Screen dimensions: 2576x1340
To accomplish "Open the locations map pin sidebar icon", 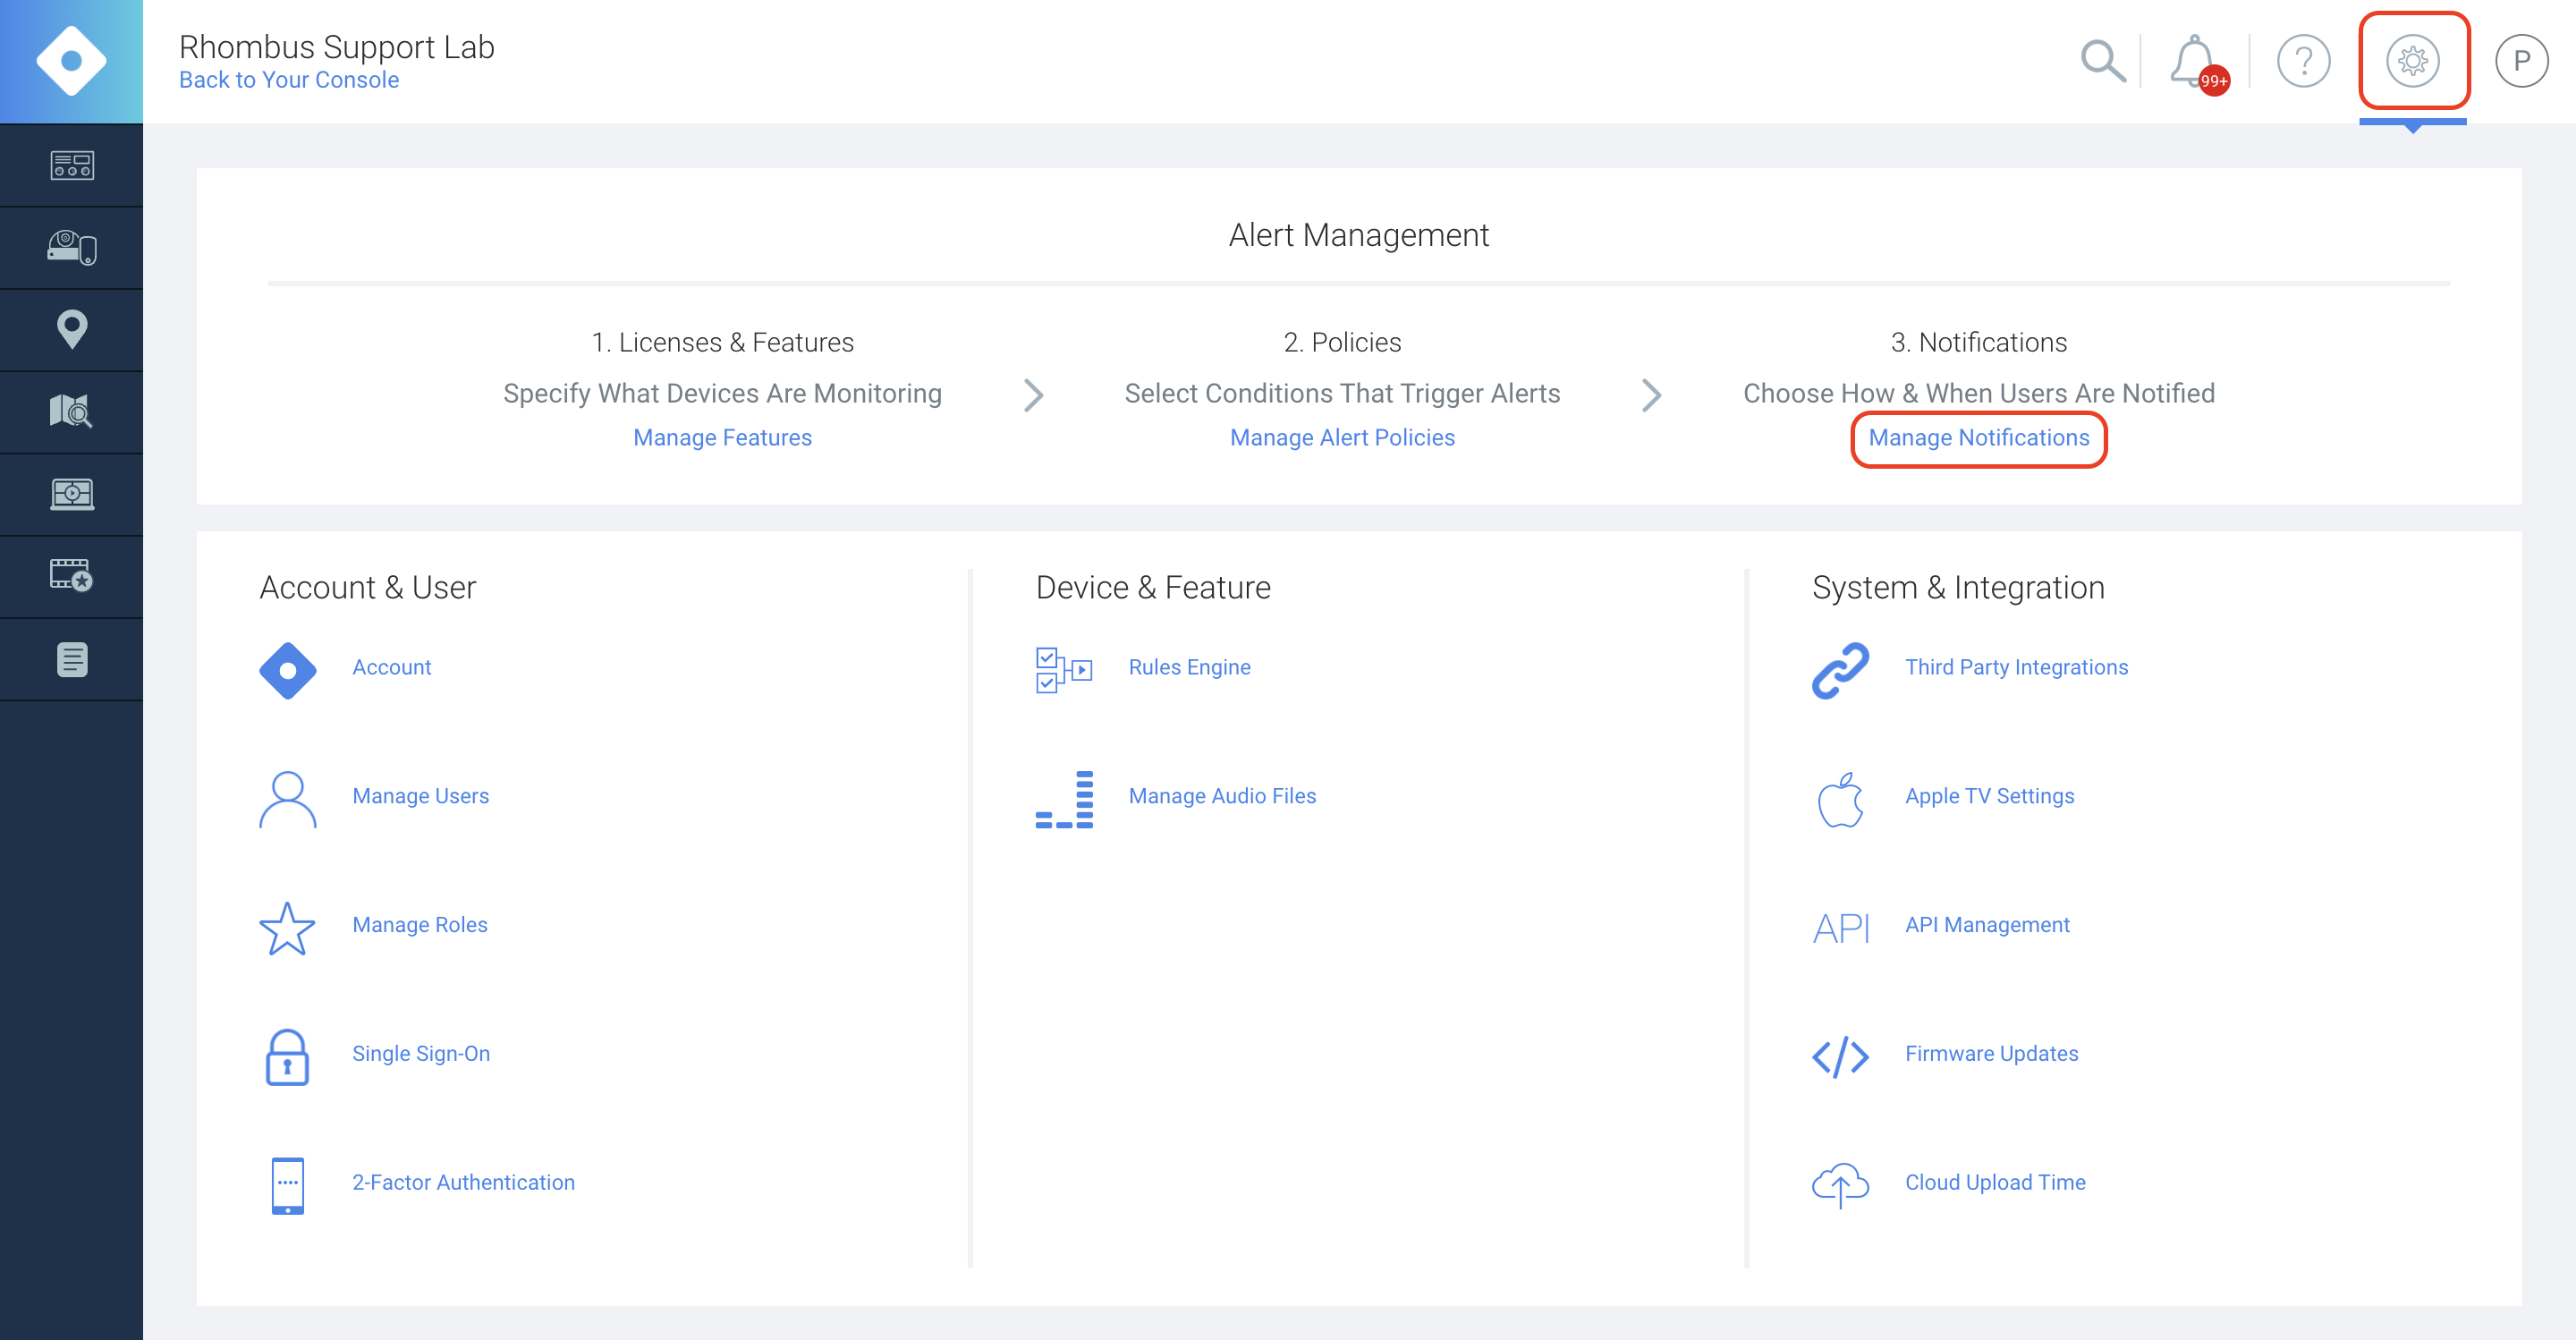I will (x=71, y=329).
